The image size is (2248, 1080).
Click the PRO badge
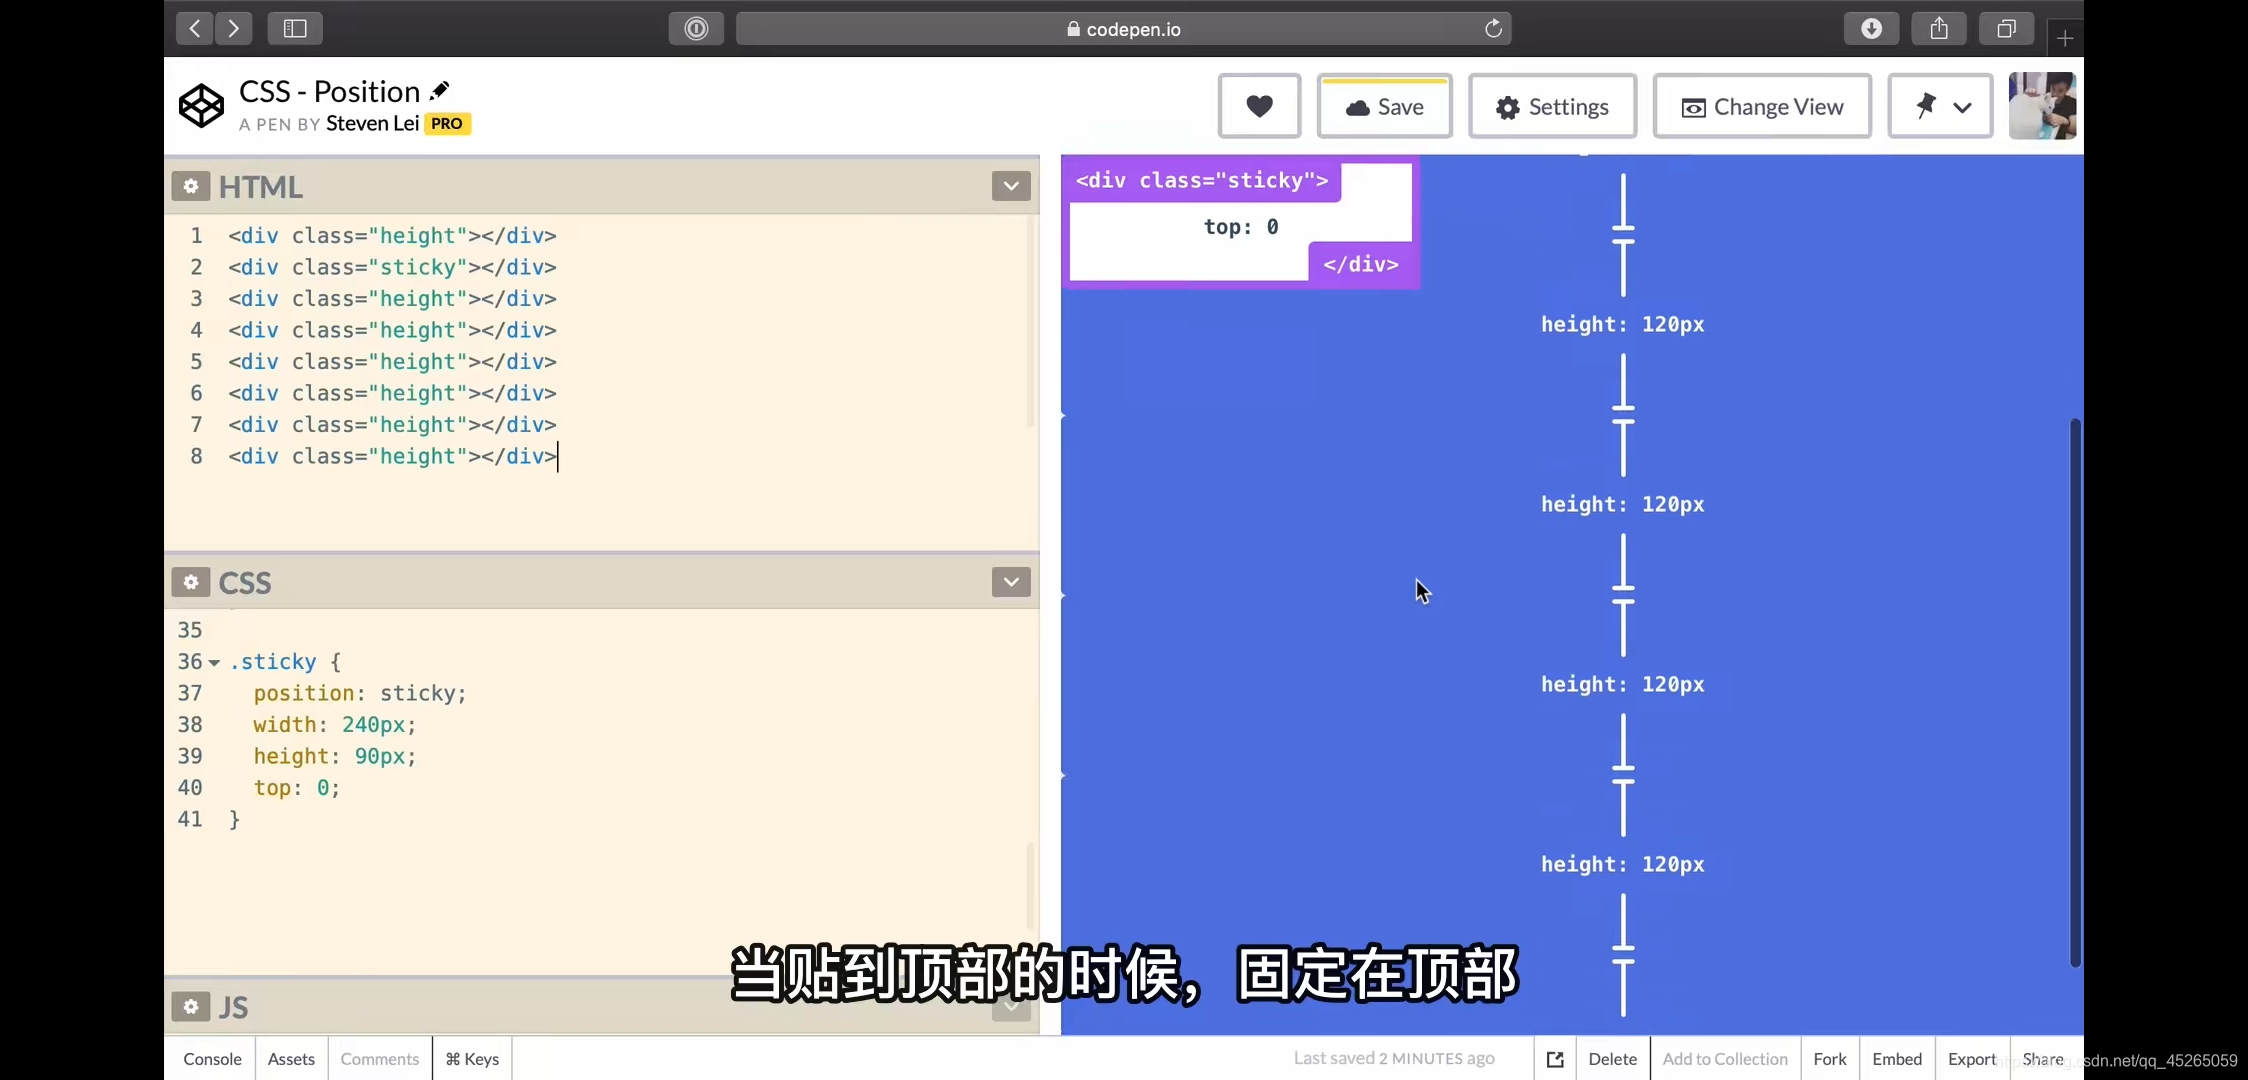pyautogui.click(x=447, y=124)
